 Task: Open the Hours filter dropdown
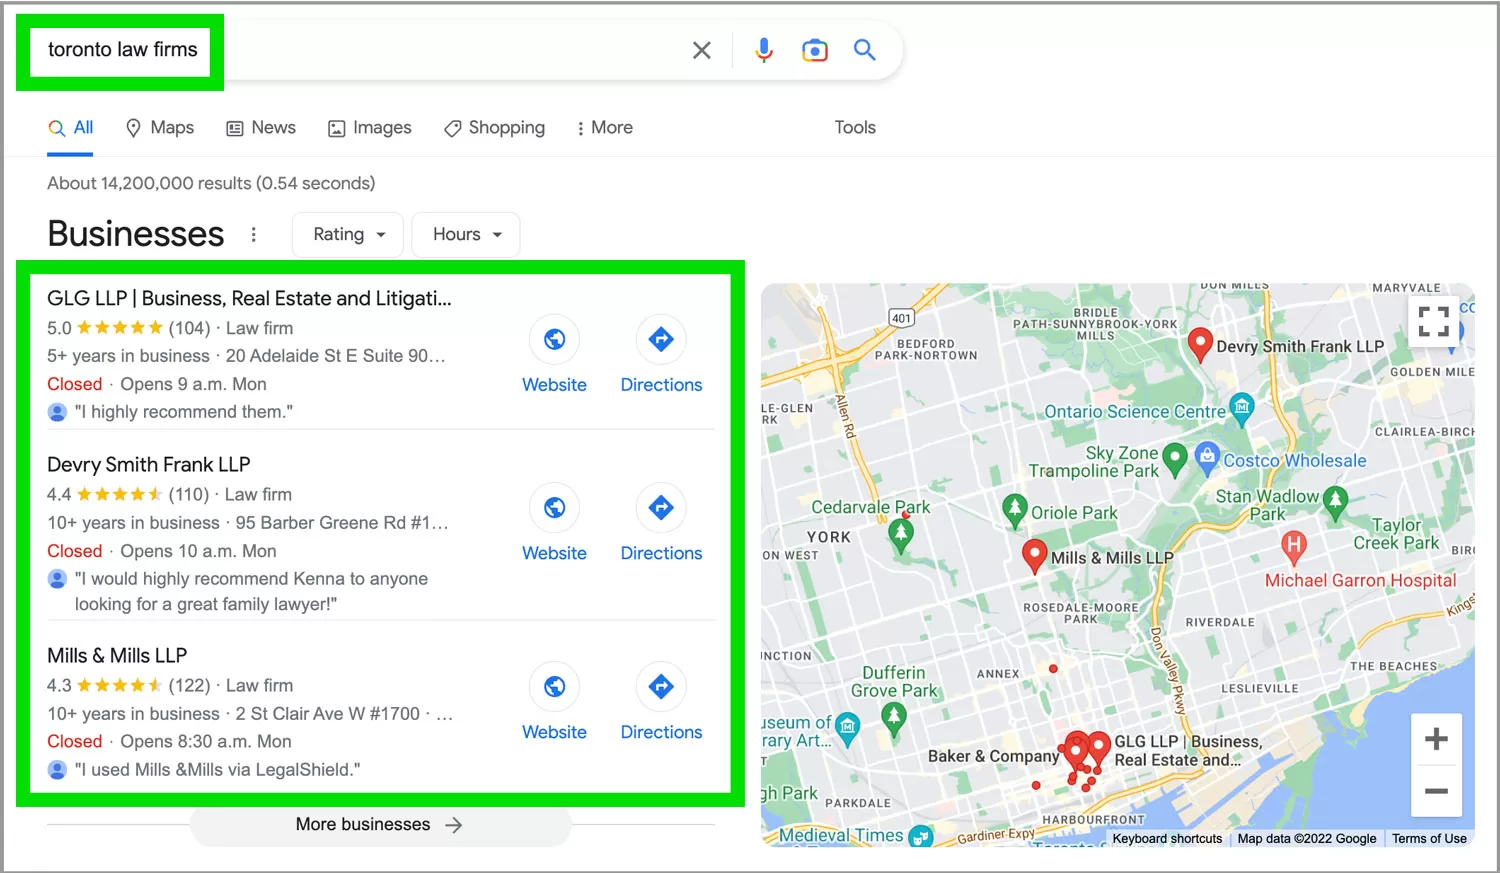[466, 234]
